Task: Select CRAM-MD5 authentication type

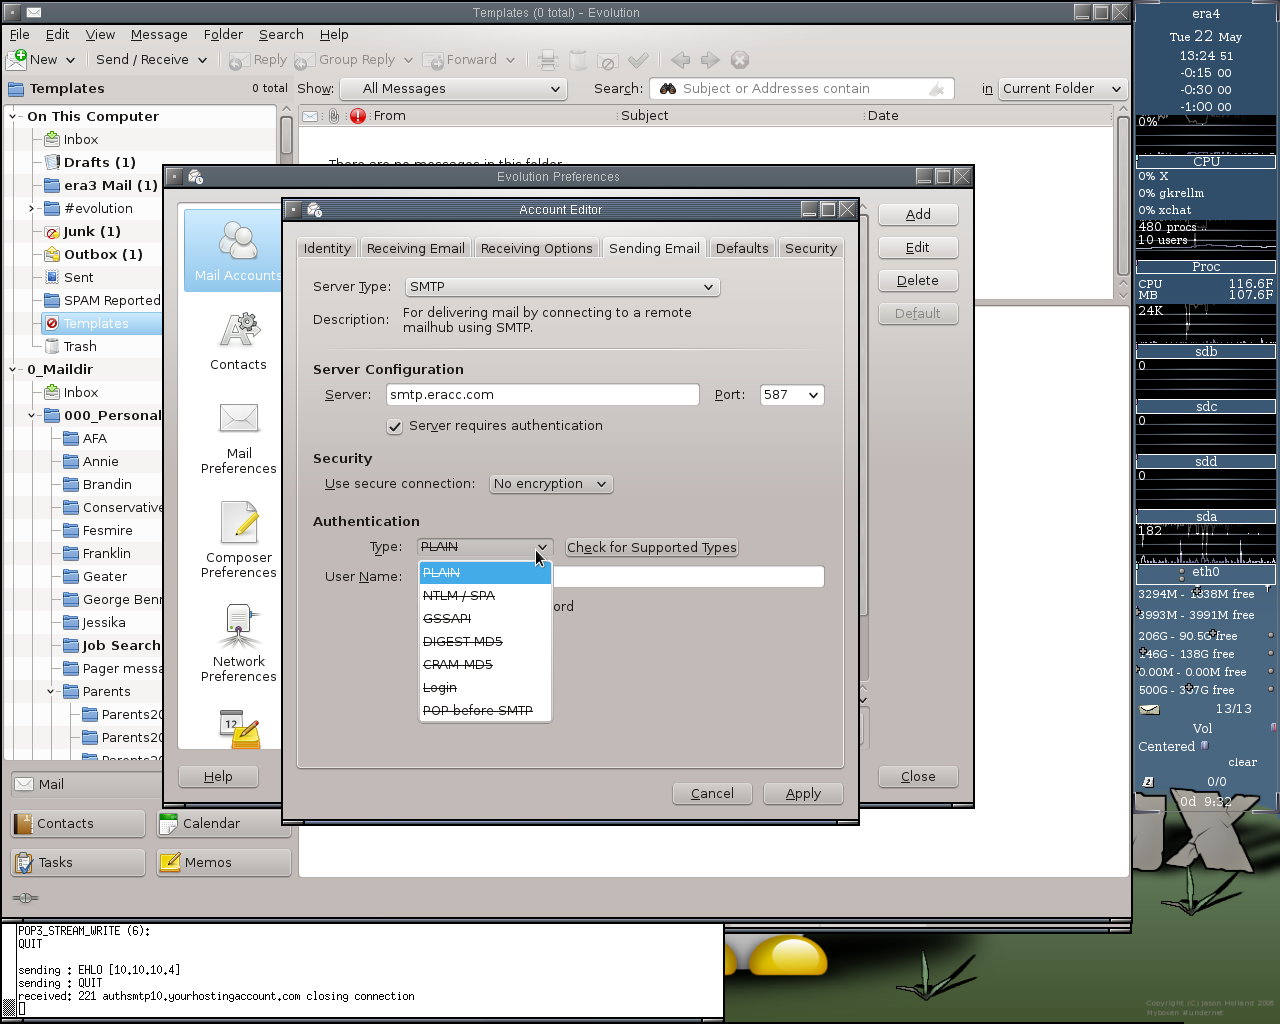Action: tap(485, 665)
